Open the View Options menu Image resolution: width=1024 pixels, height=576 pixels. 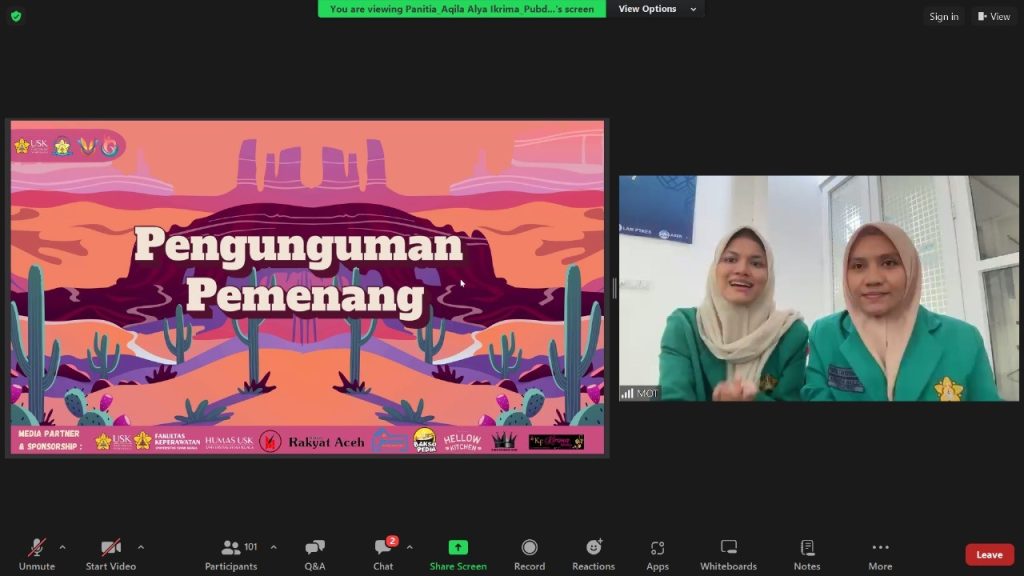click(x=654, y=9)
